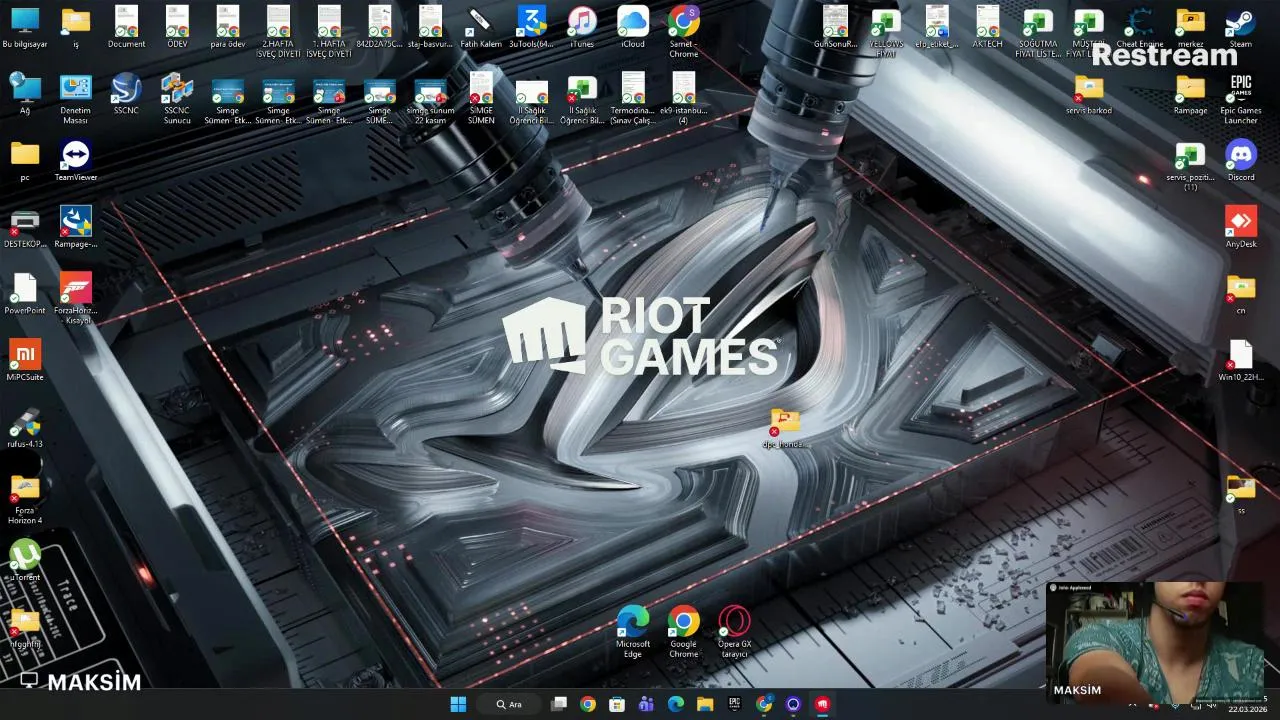Screen dimensions: 1280x720
Task: Launch ForzaHorizon Kısayol shortcut
Action: pos(76,300)
